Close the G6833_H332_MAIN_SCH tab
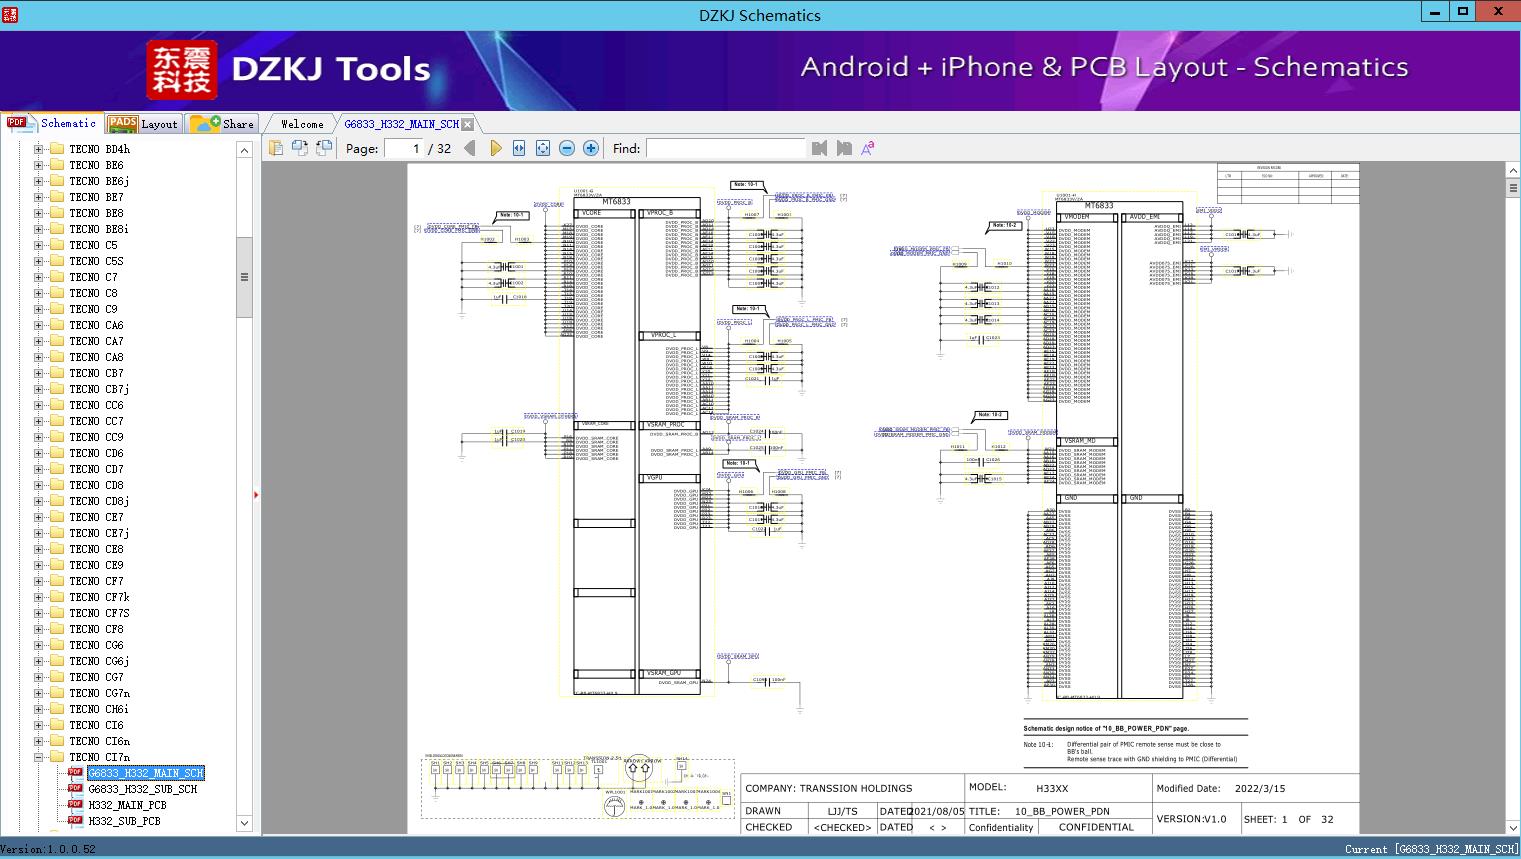 467,124
